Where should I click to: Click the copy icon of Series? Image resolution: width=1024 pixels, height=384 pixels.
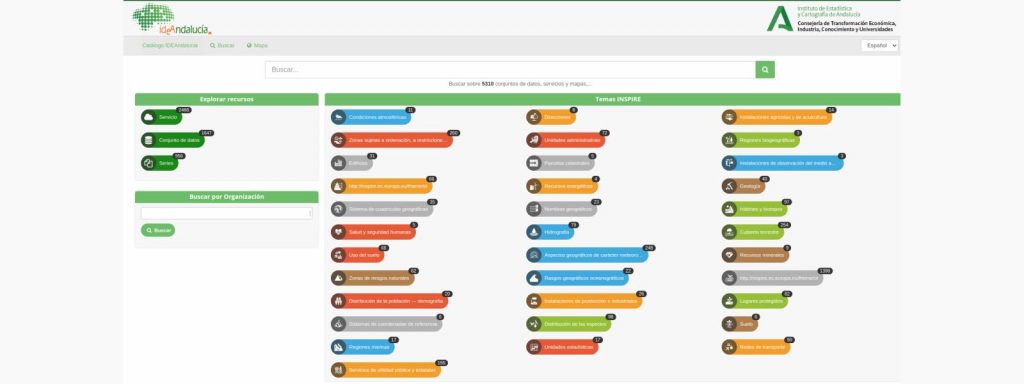tap(148, 163)
